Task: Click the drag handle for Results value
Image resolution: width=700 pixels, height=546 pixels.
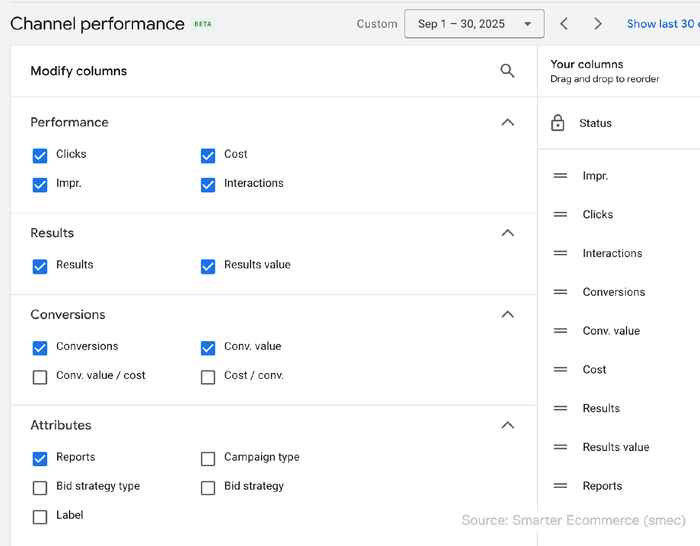Action: [560, 447]
